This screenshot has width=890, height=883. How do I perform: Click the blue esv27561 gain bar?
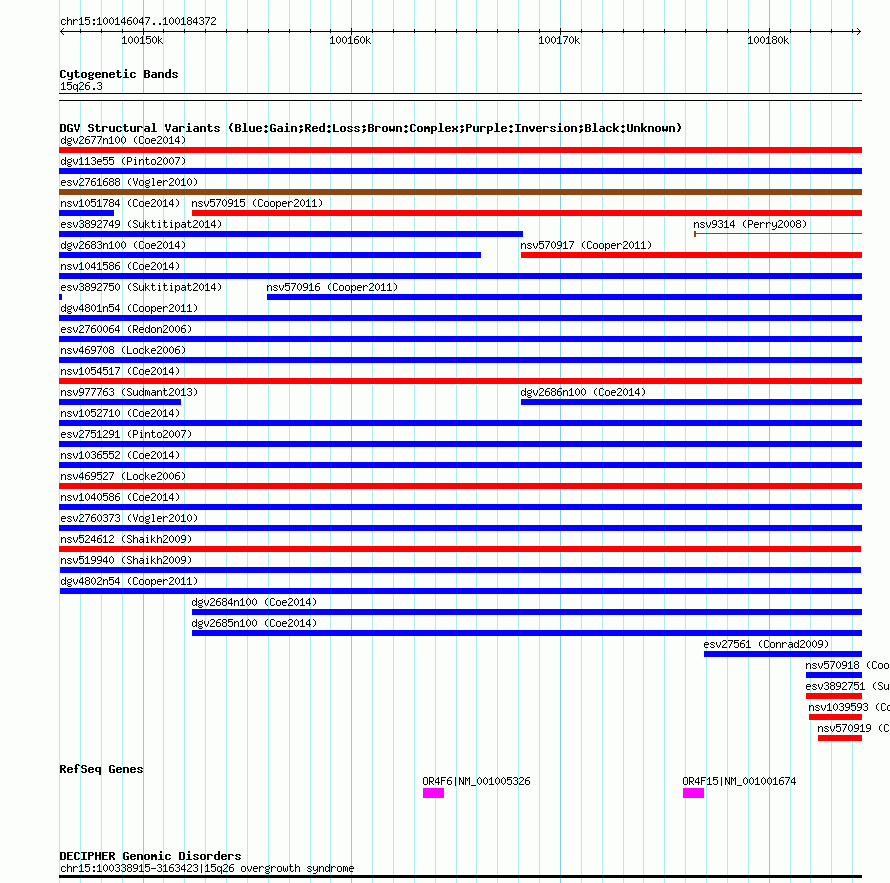pos(783,654)
